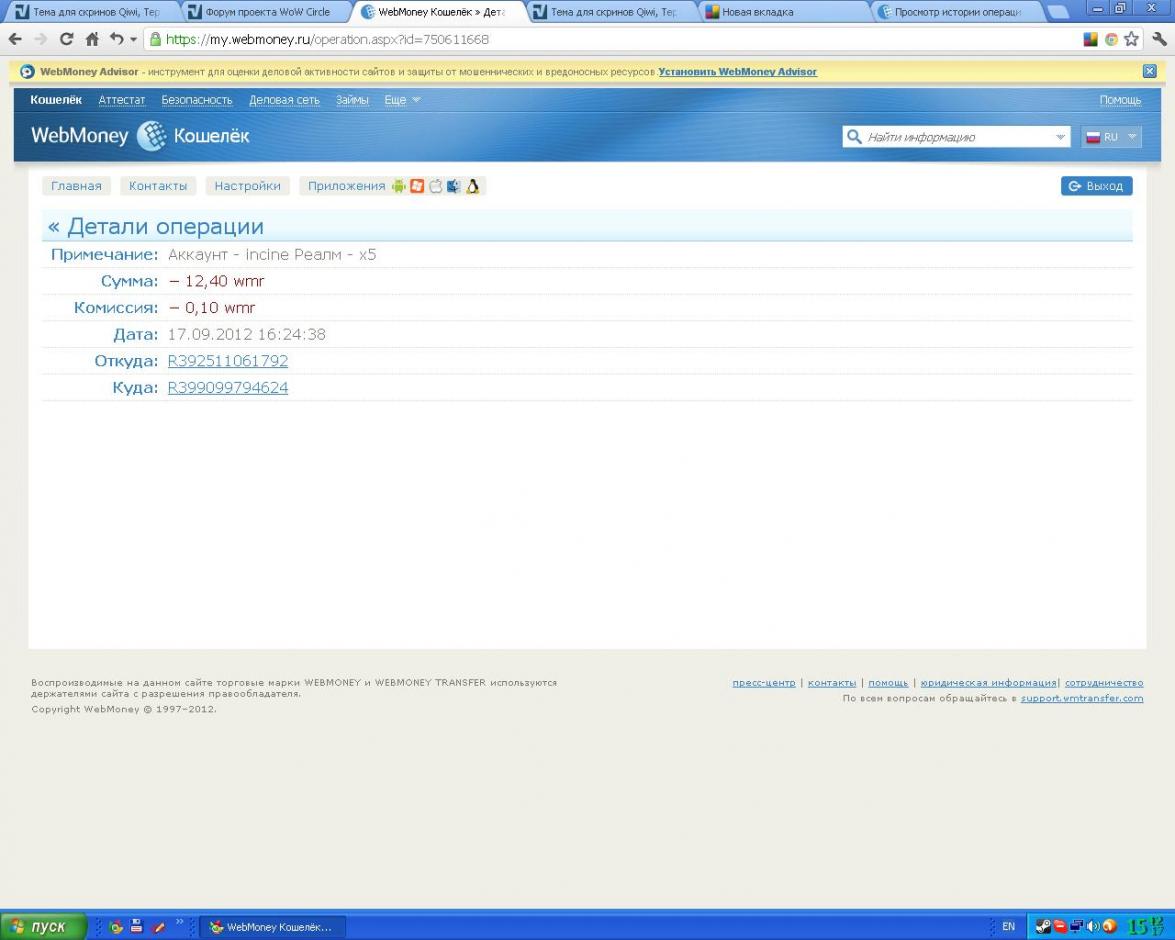Click the Выход logout button

1096,186
